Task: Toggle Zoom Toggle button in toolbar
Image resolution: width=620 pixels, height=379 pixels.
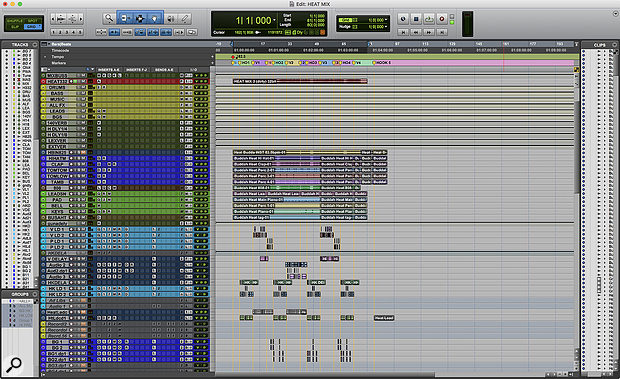Action: (x=101, y=32)
